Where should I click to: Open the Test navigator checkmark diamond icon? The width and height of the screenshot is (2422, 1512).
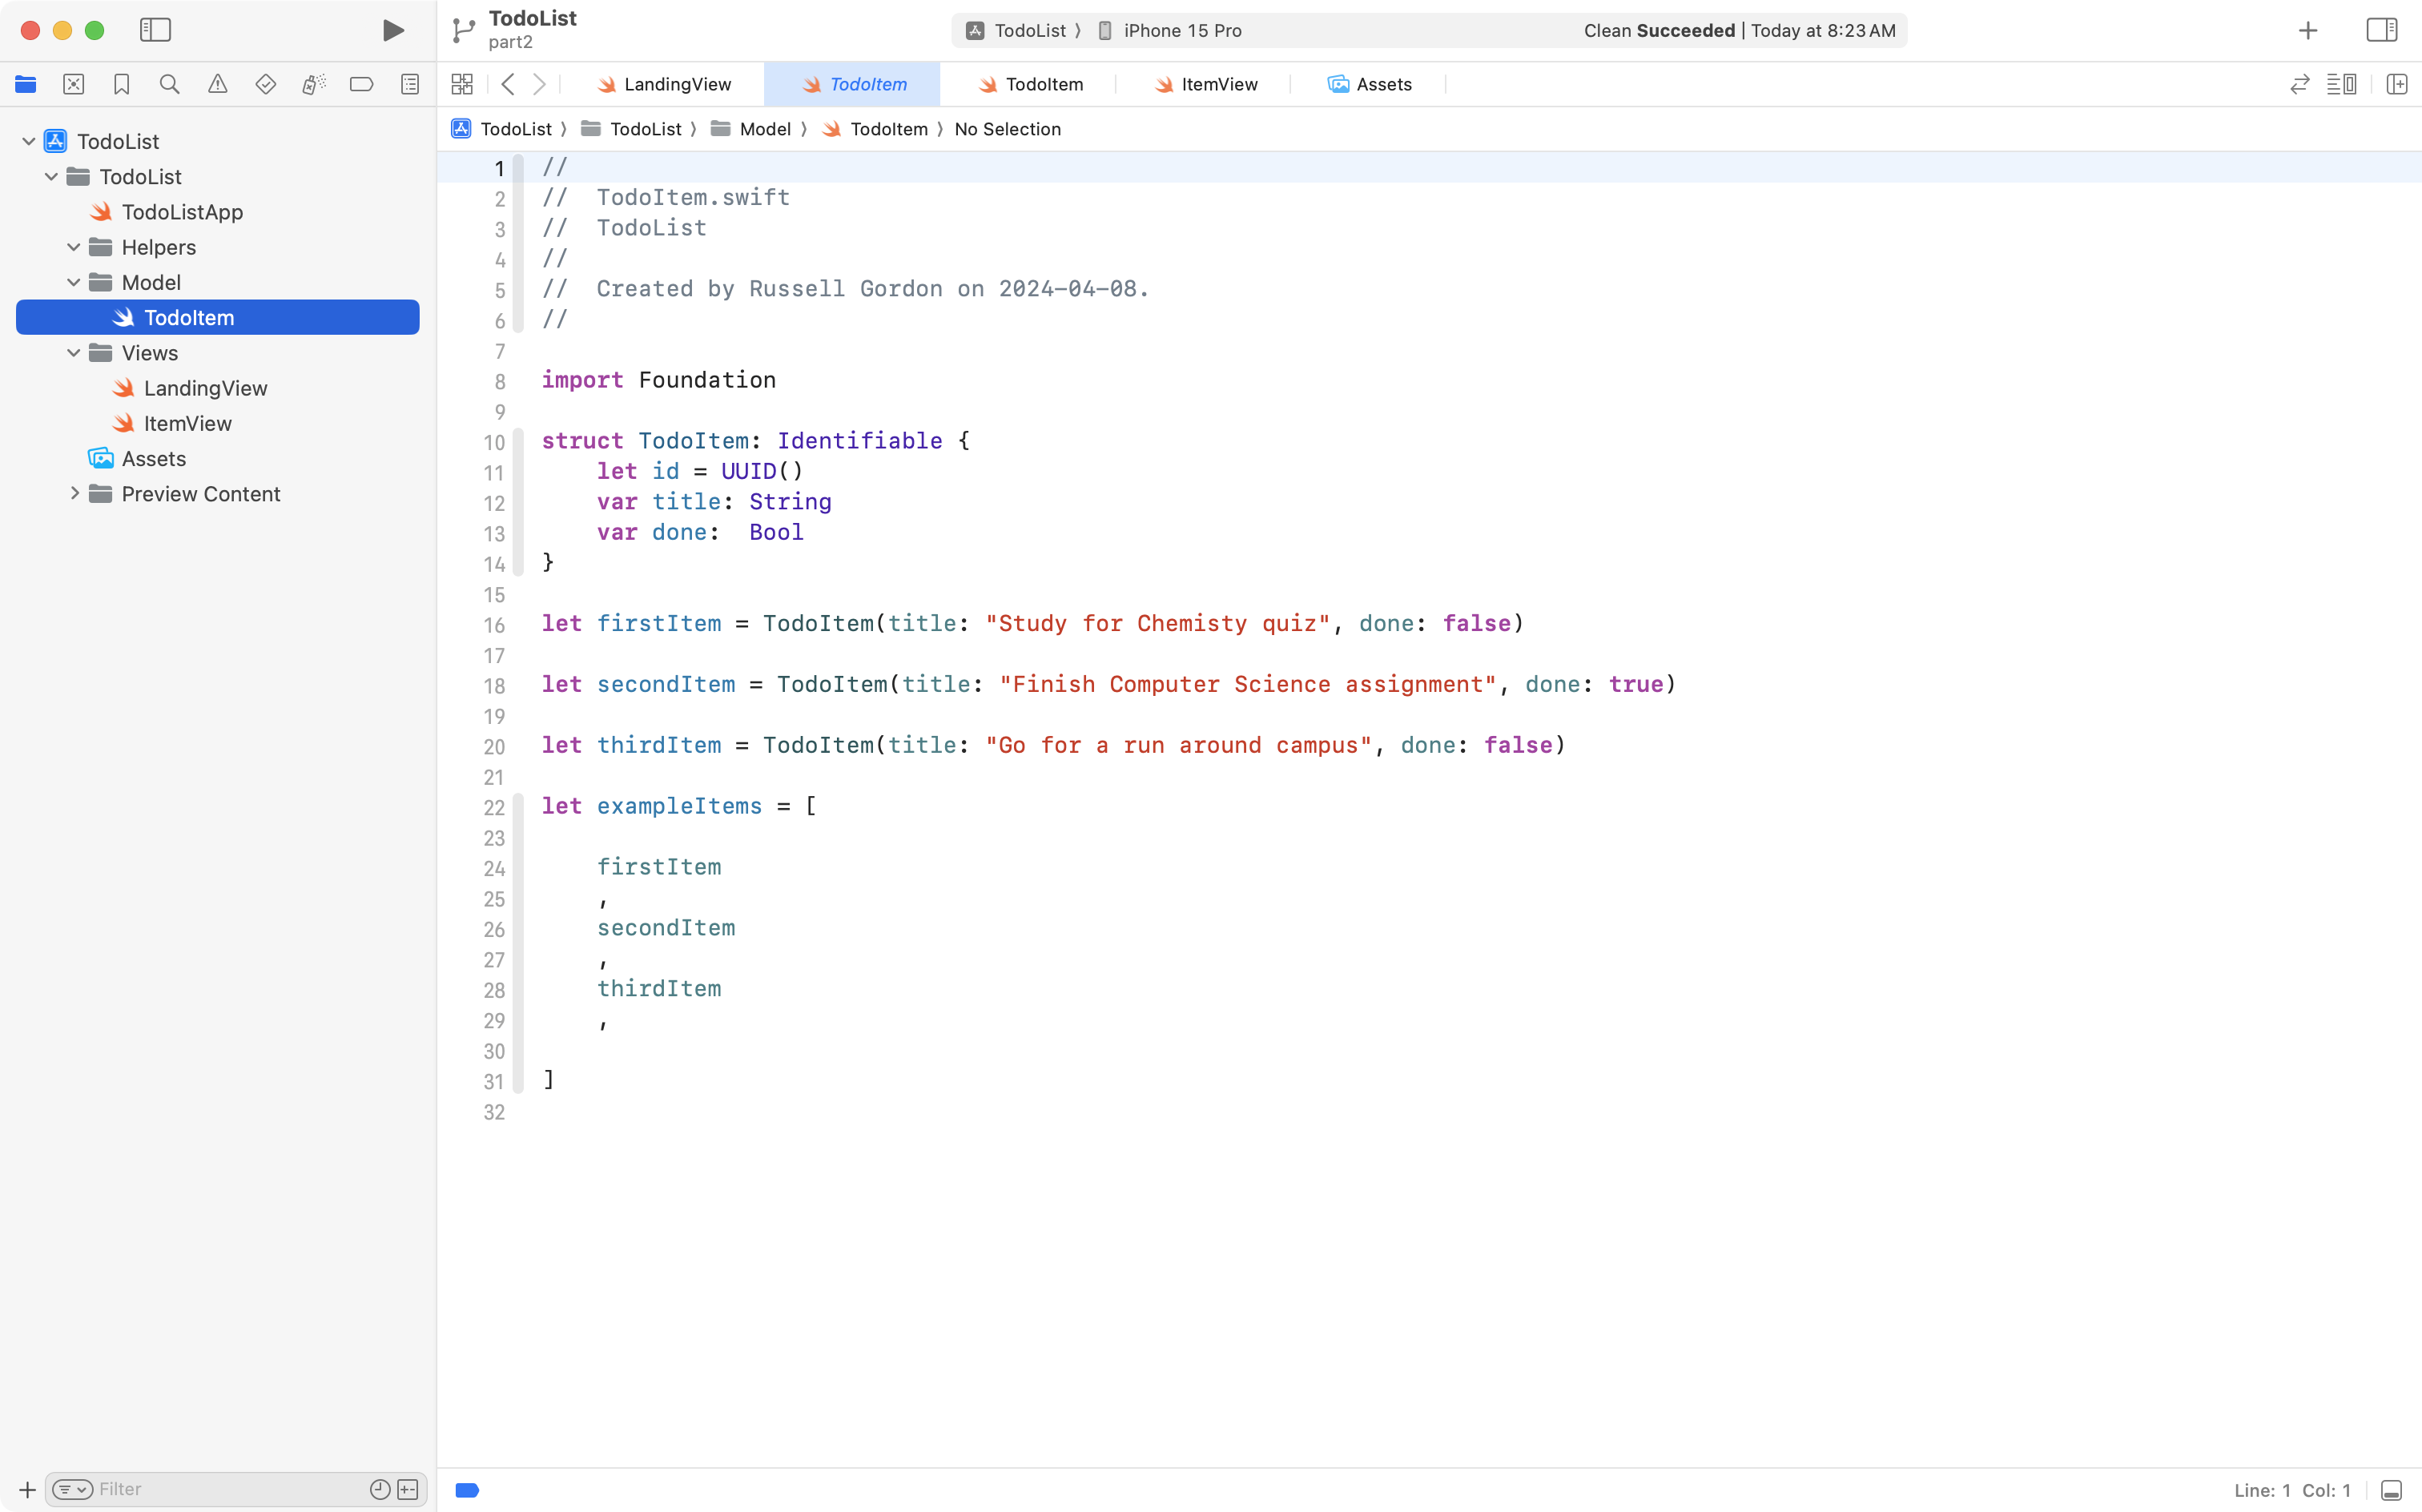(266, 84)
